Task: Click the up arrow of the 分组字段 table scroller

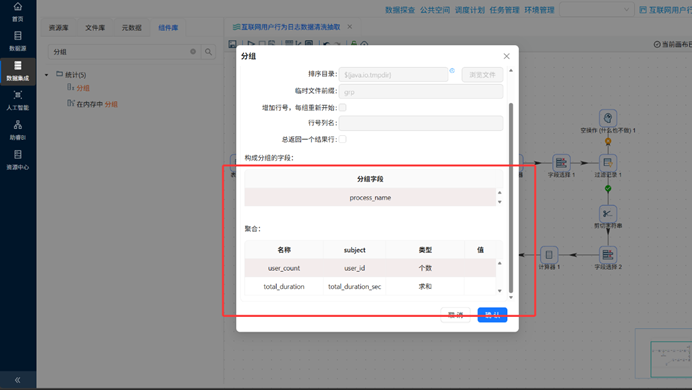Action: [500, 193]
